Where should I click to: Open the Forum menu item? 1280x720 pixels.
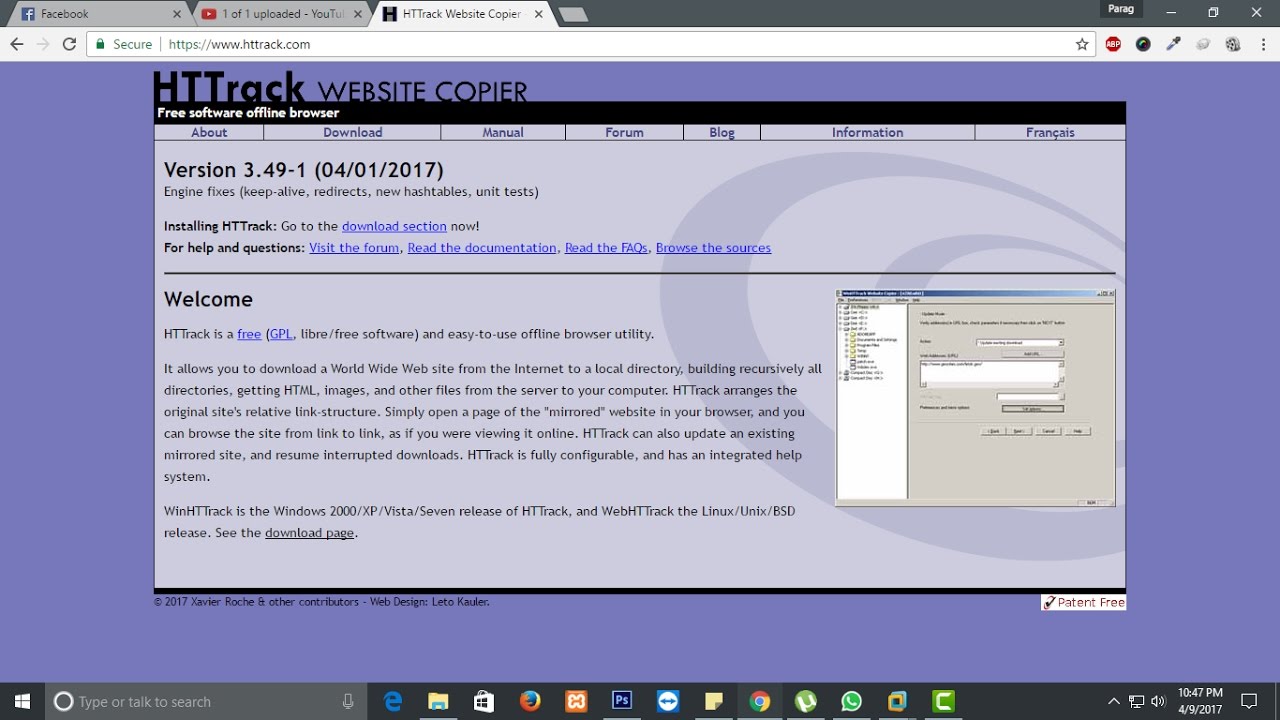click(624, 132)
